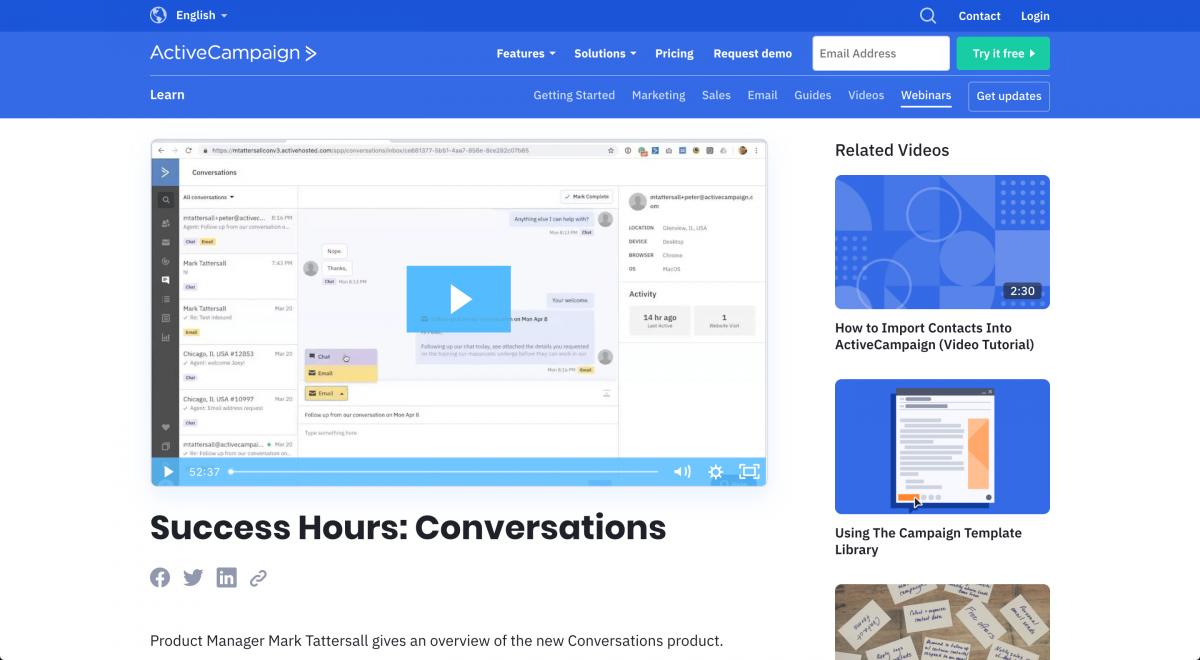Switch to Videos tab
Image resolution: width=1200 pixels, height=660 pixels.
pyautogui.click(x=866, y=96)
